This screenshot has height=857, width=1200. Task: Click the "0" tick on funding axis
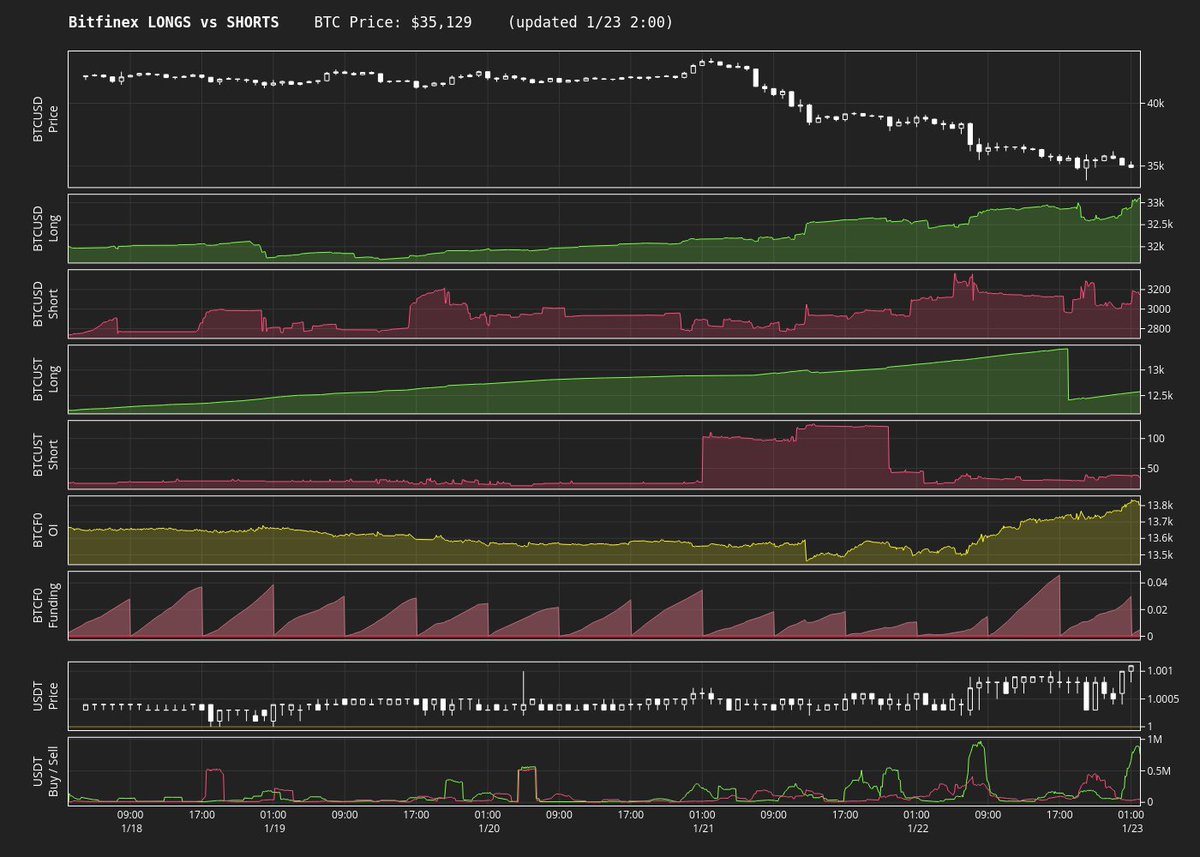(x=1149, y=636)
